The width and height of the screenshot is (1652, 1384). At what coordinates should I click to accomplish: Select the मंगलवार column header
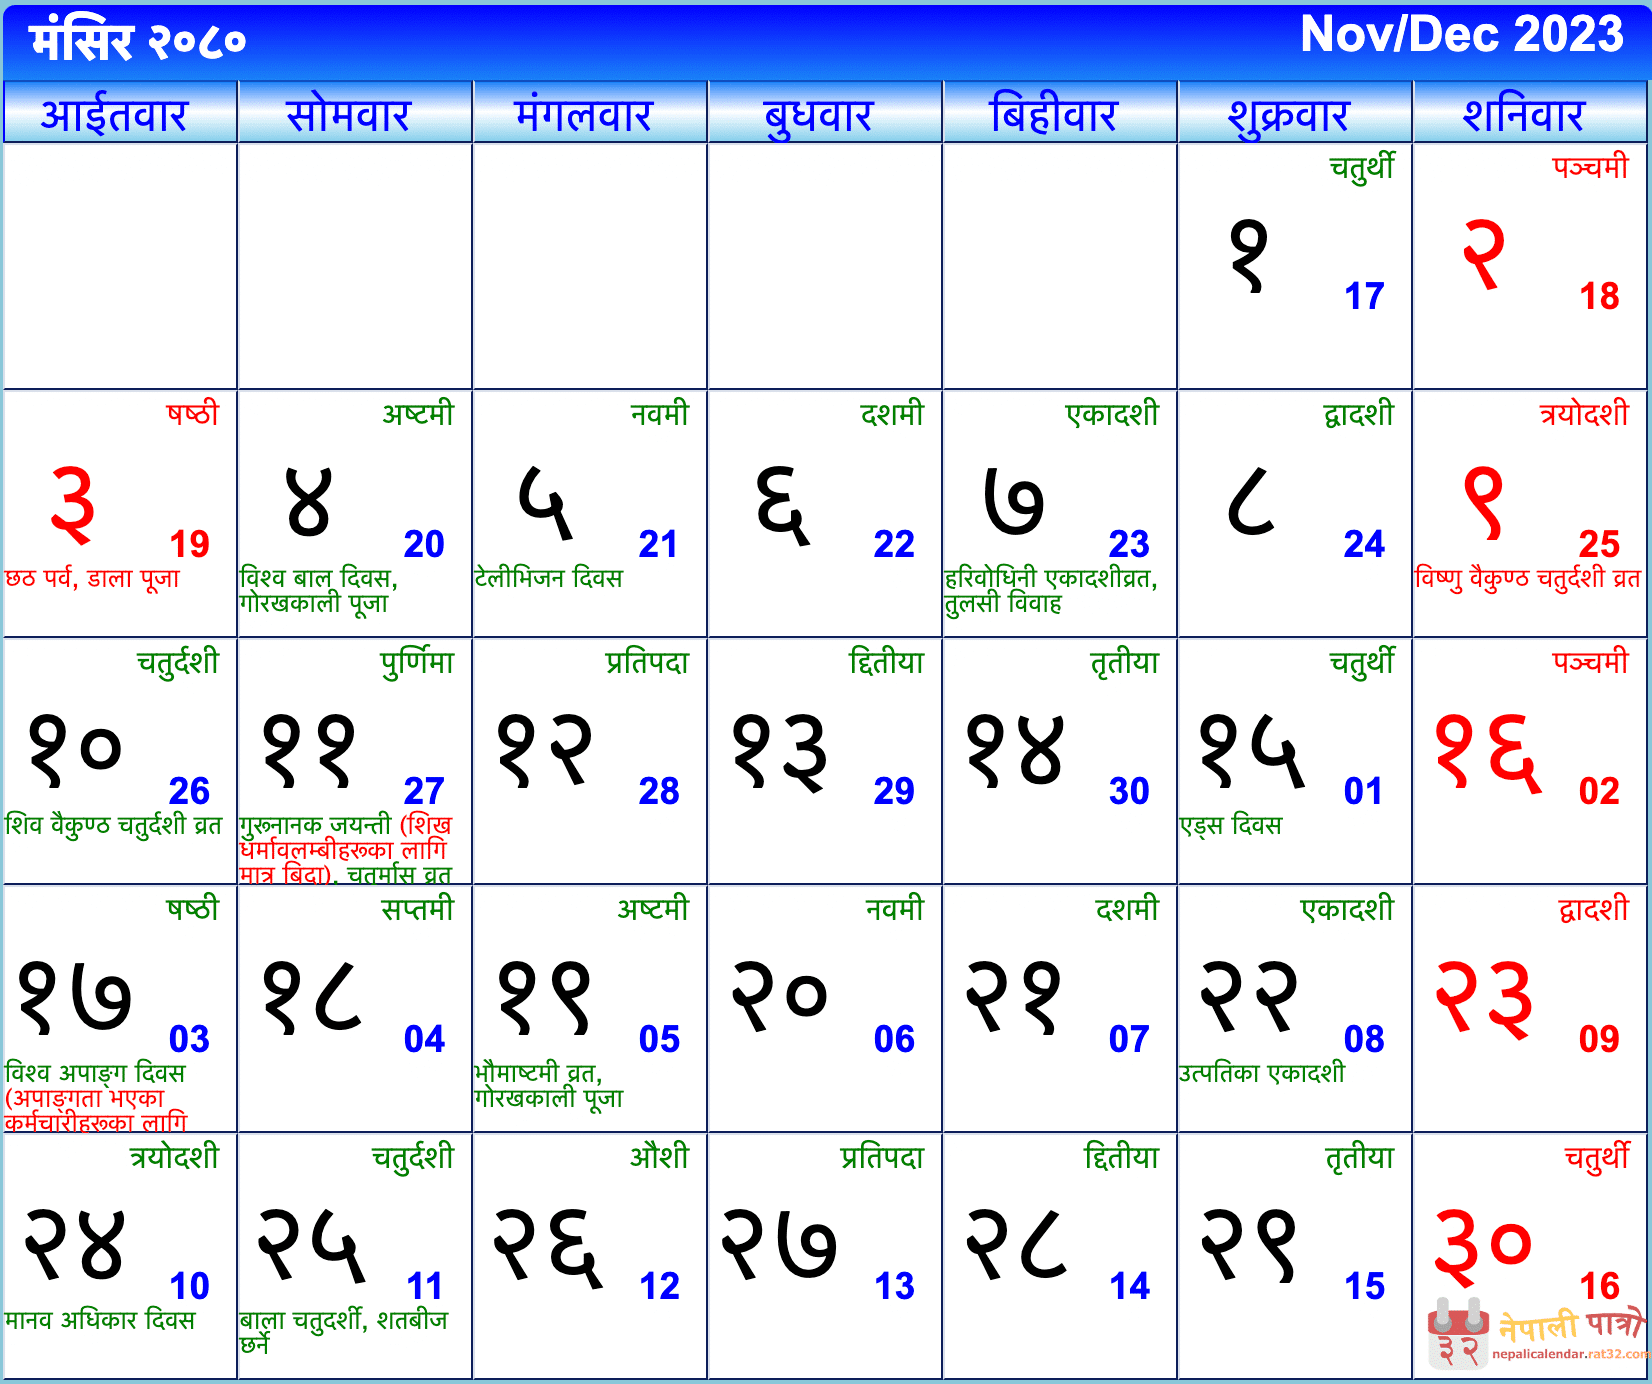[590, 113]
